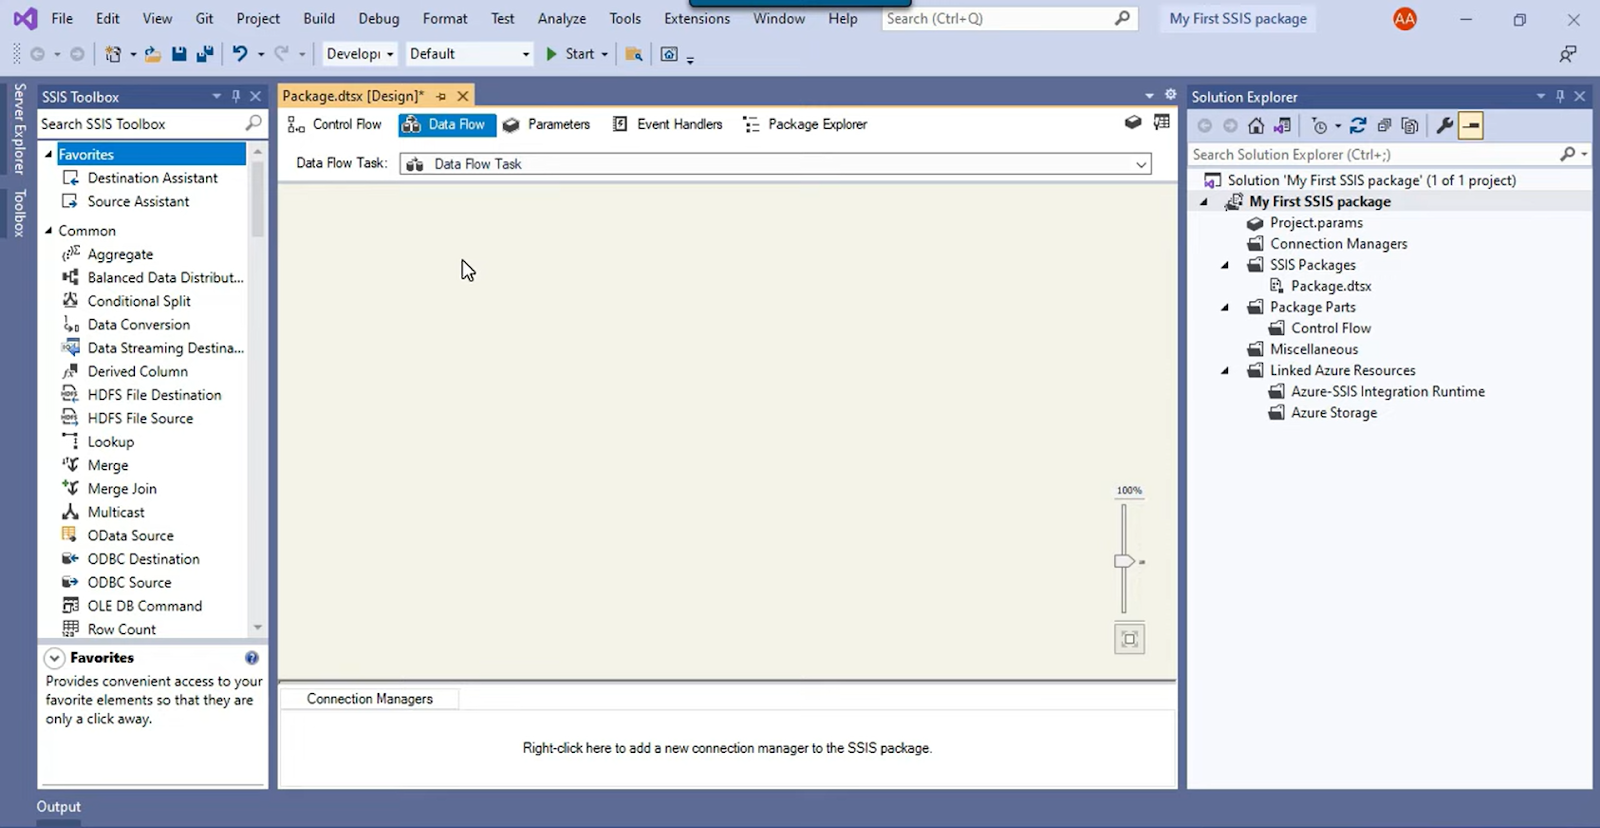Refresh the Solution Explorer with sync icon
Image resolution: width=1600 pixels, height=828 pixels.
click(1357, 126)
